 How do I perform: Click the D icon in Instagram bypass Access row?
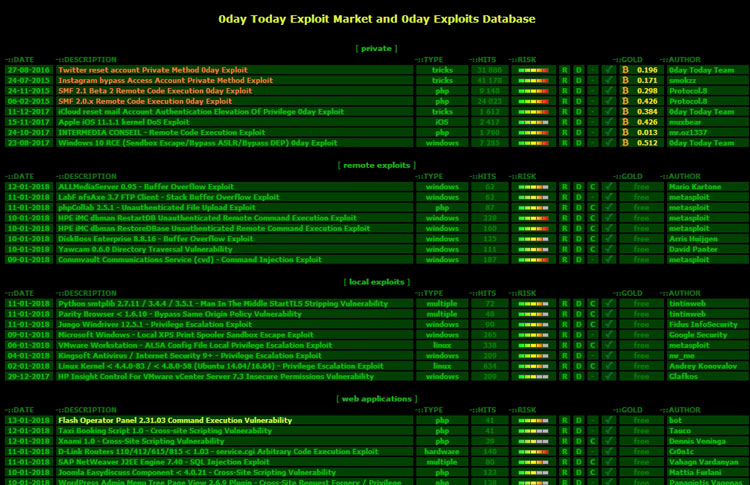tap(579, 80)
